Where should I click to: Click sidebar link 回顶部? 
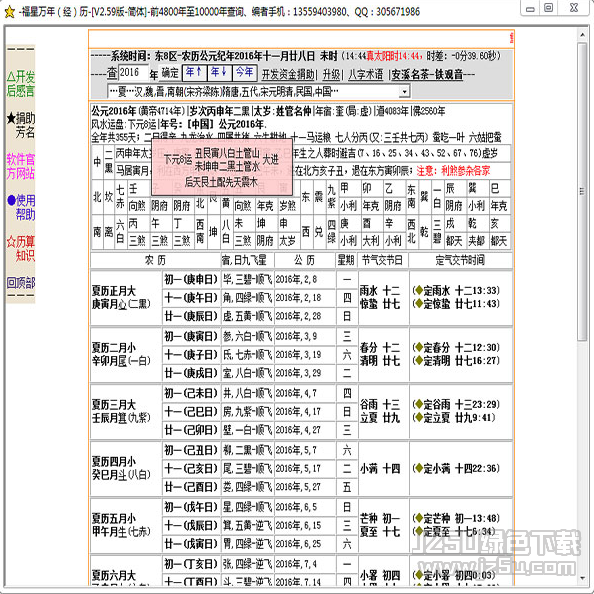click(21, 283)
